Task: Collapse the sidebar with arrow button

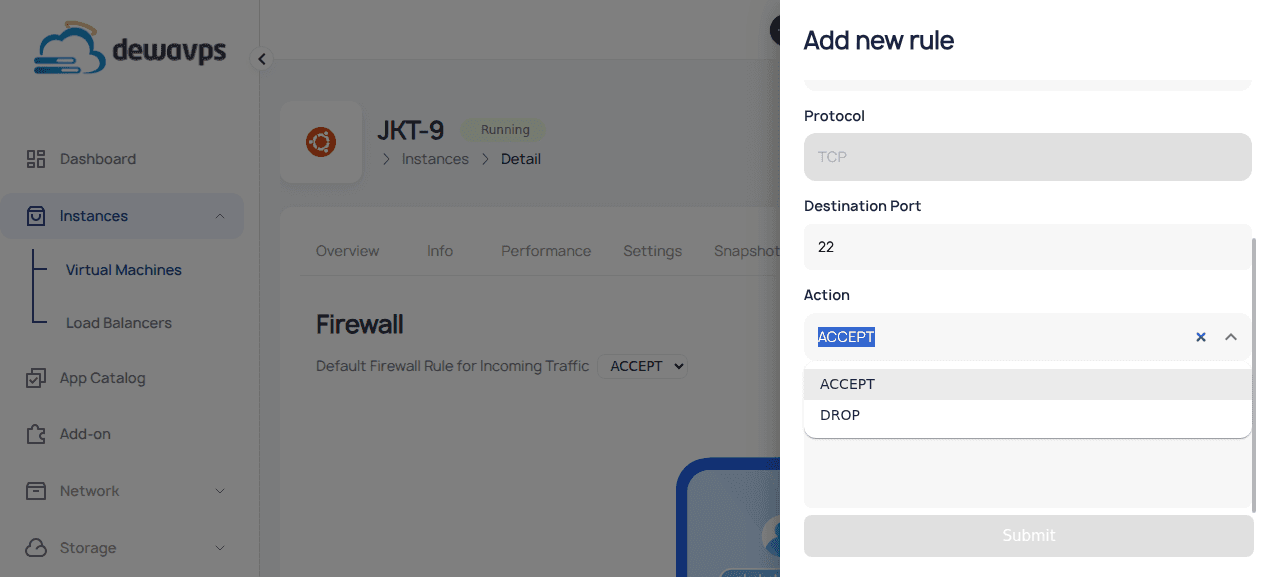Action: click(262, 59)
